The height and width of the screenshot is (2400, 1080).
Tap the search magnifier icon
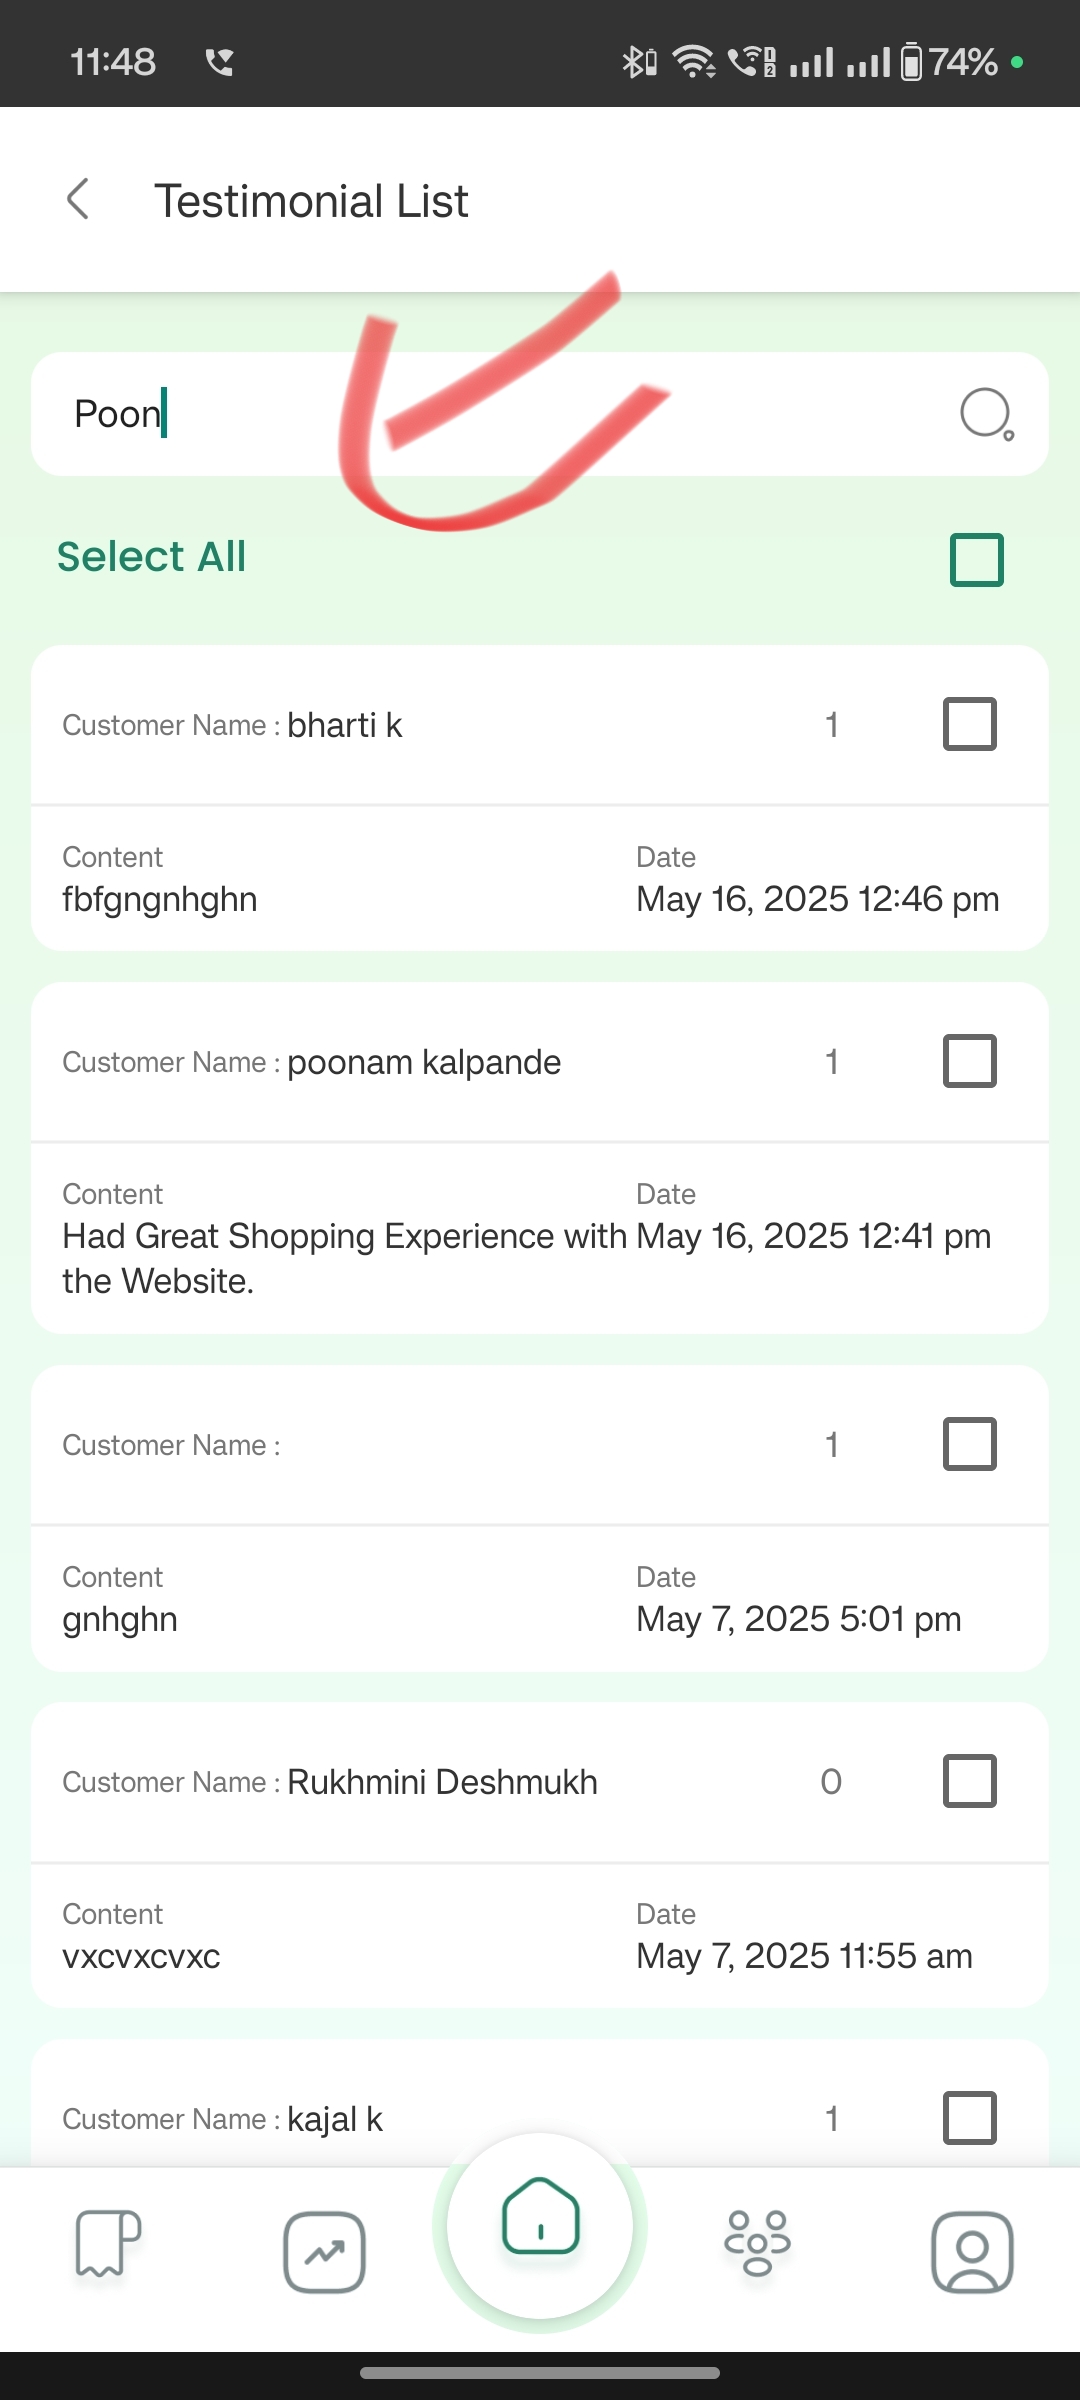(986, 414)
